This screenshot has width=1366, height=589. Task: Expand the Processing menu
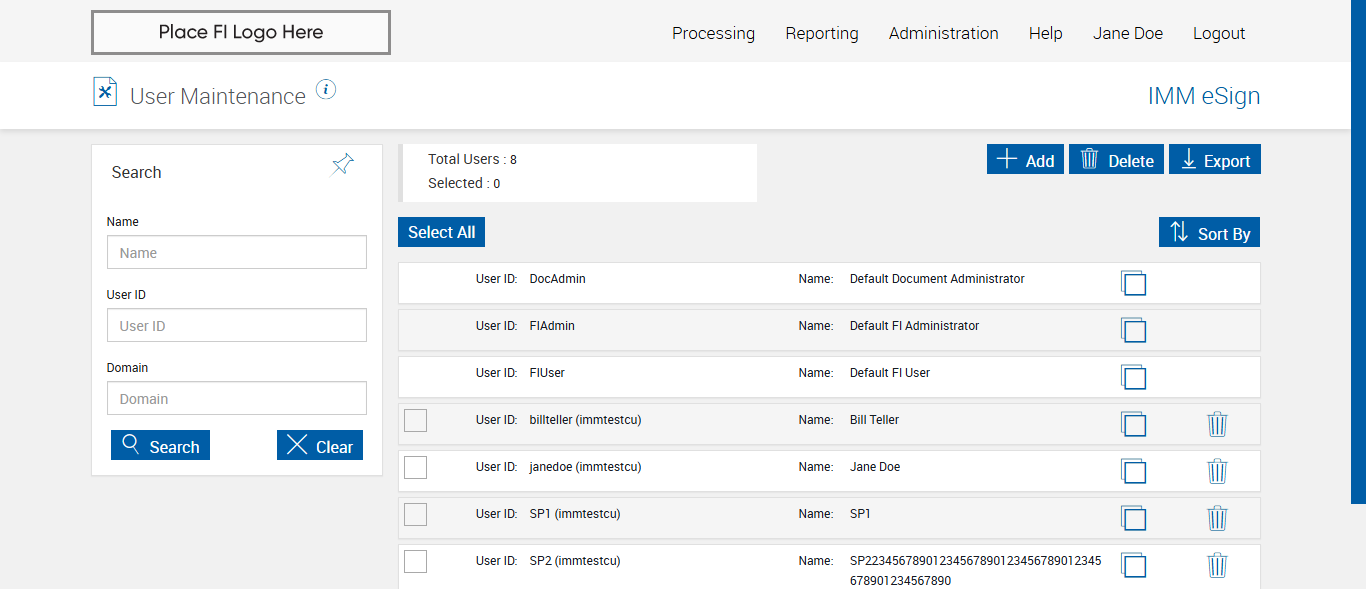(x=713, y=33)
